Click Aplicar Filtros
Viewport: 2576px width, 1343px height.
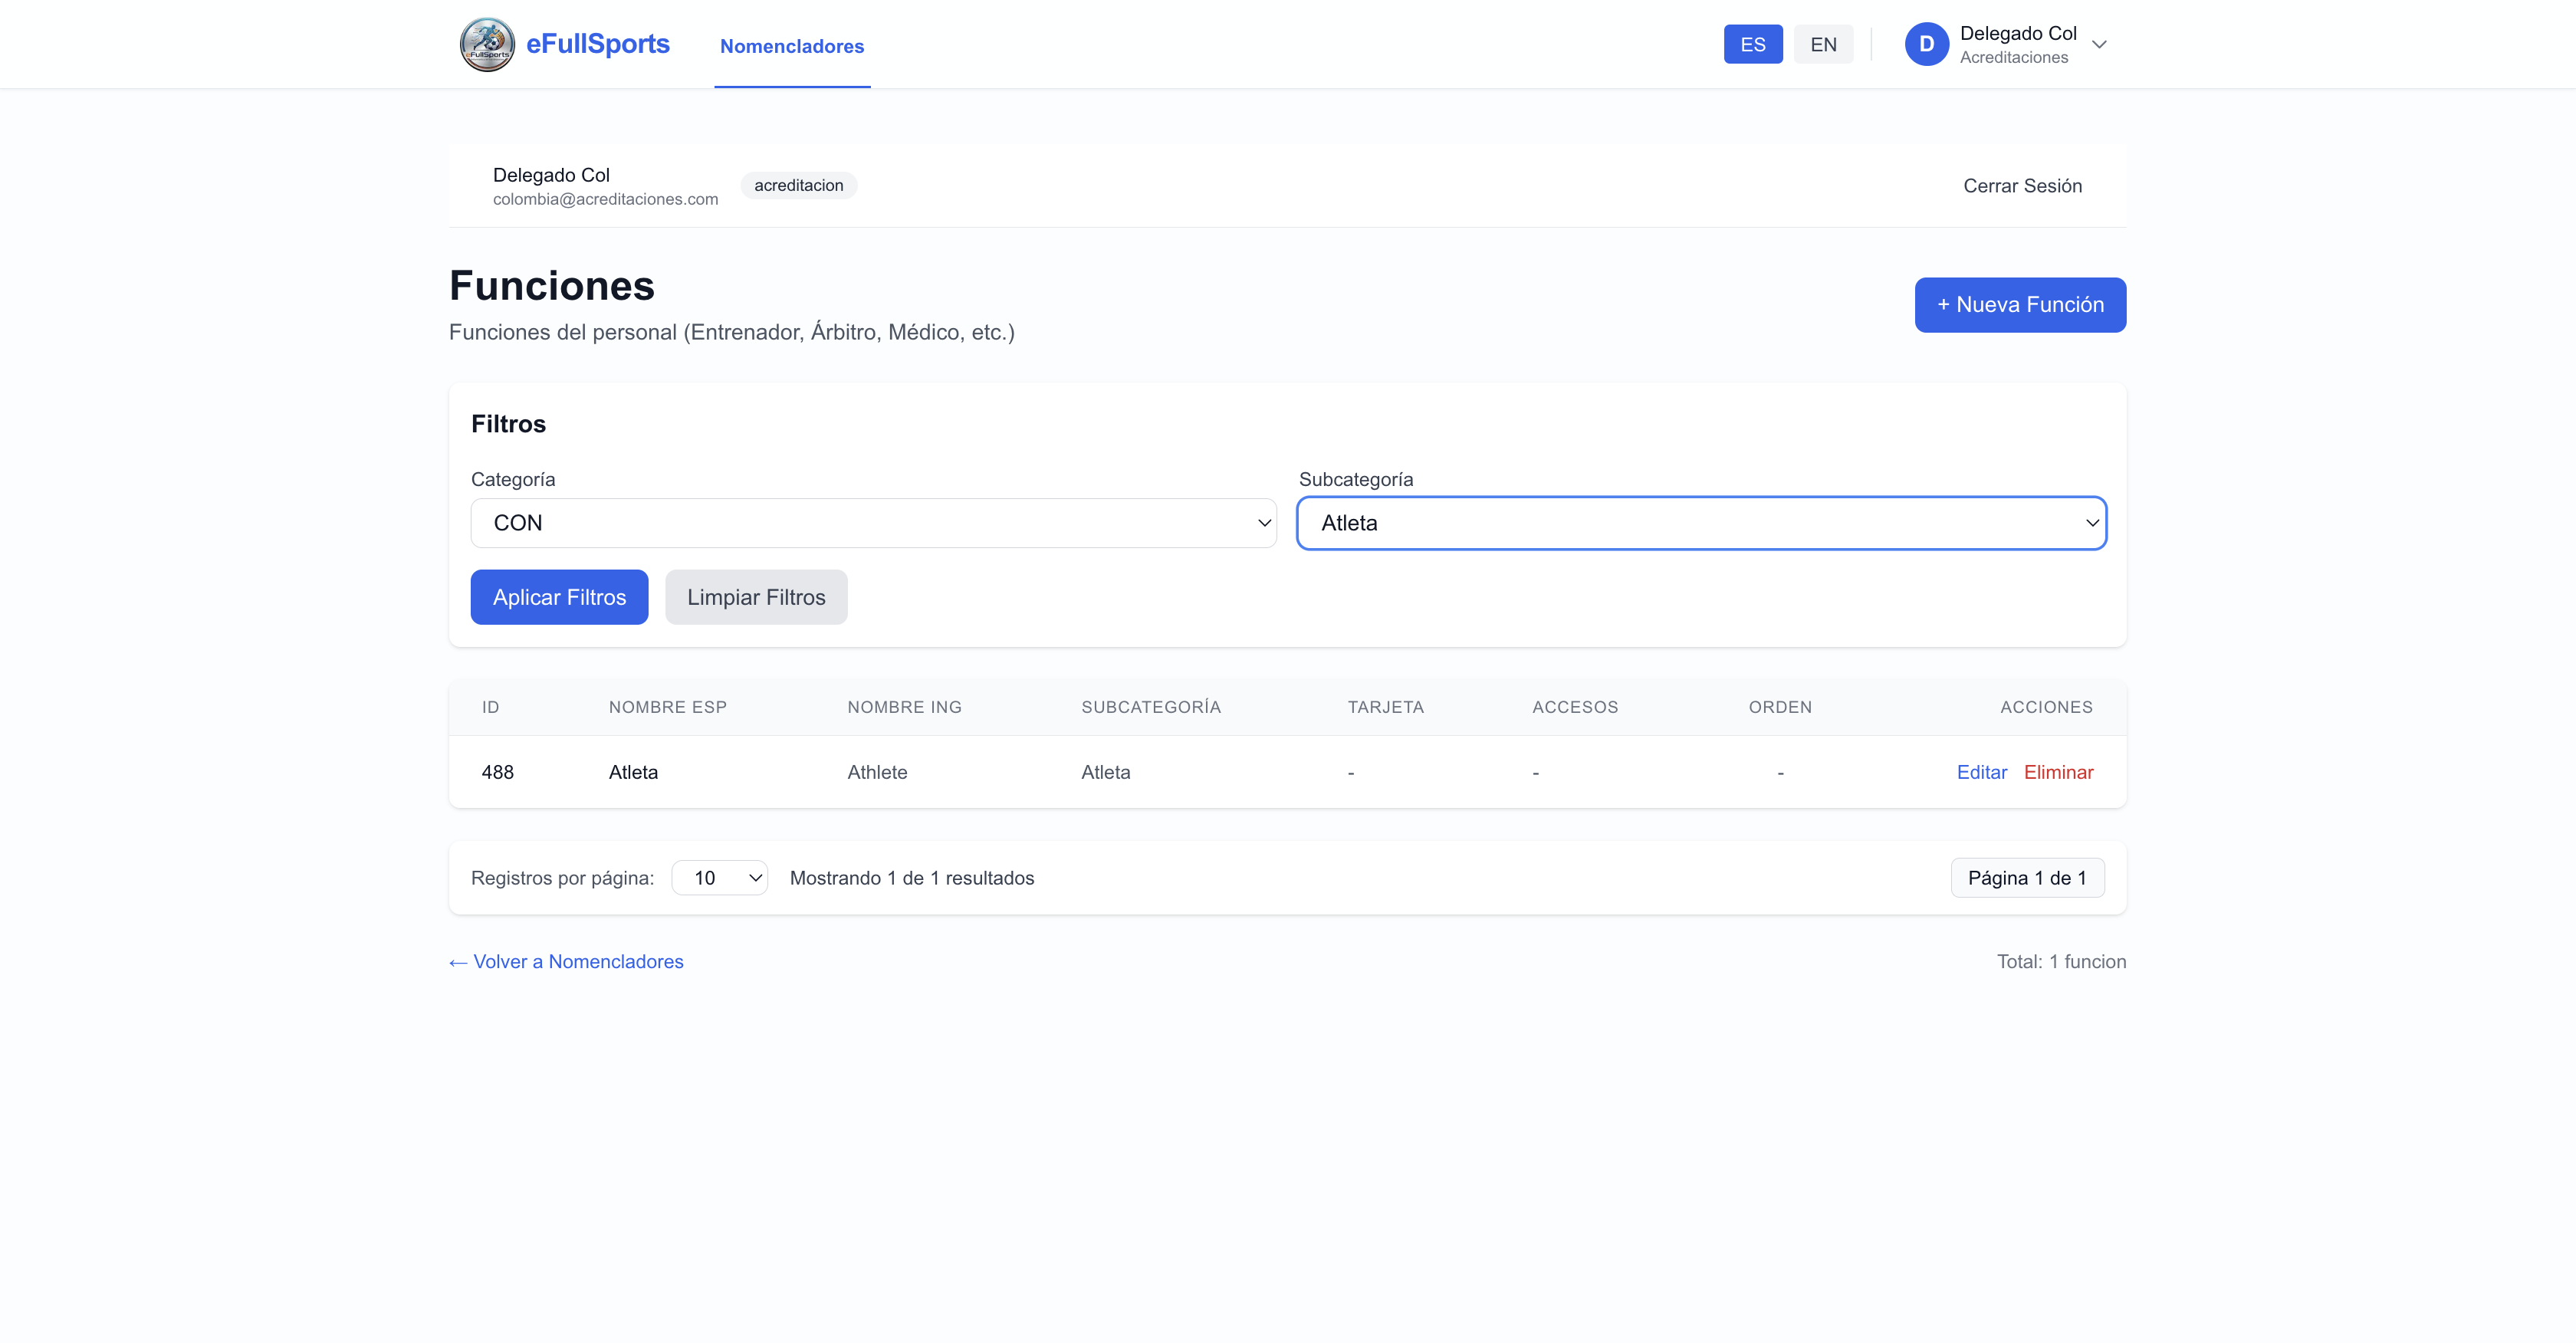point(559,597)
